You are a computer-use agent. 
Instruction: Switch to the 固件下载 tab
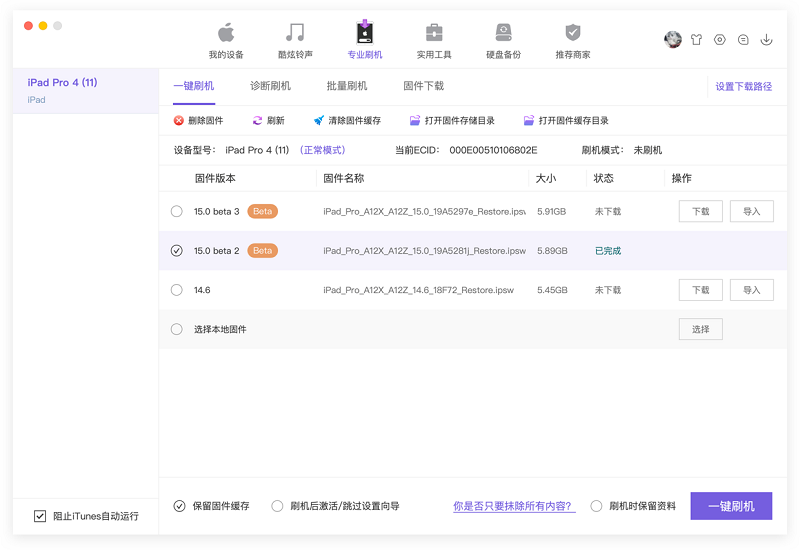click(423, 86)
